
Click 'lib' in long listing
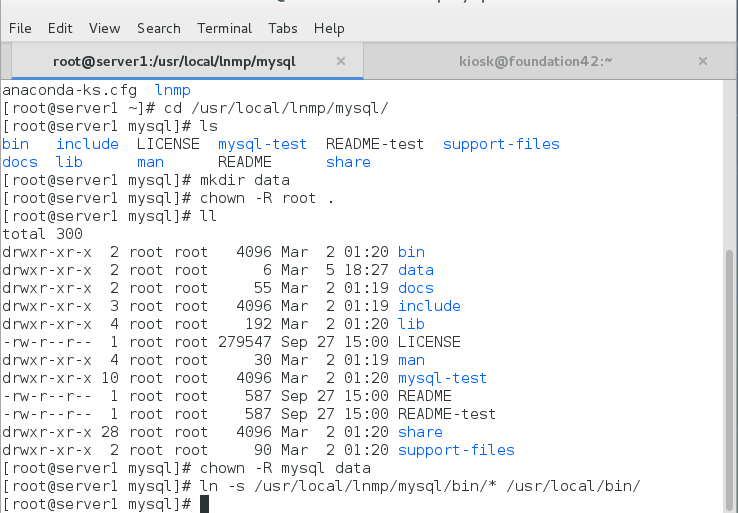tap(411, 324)
